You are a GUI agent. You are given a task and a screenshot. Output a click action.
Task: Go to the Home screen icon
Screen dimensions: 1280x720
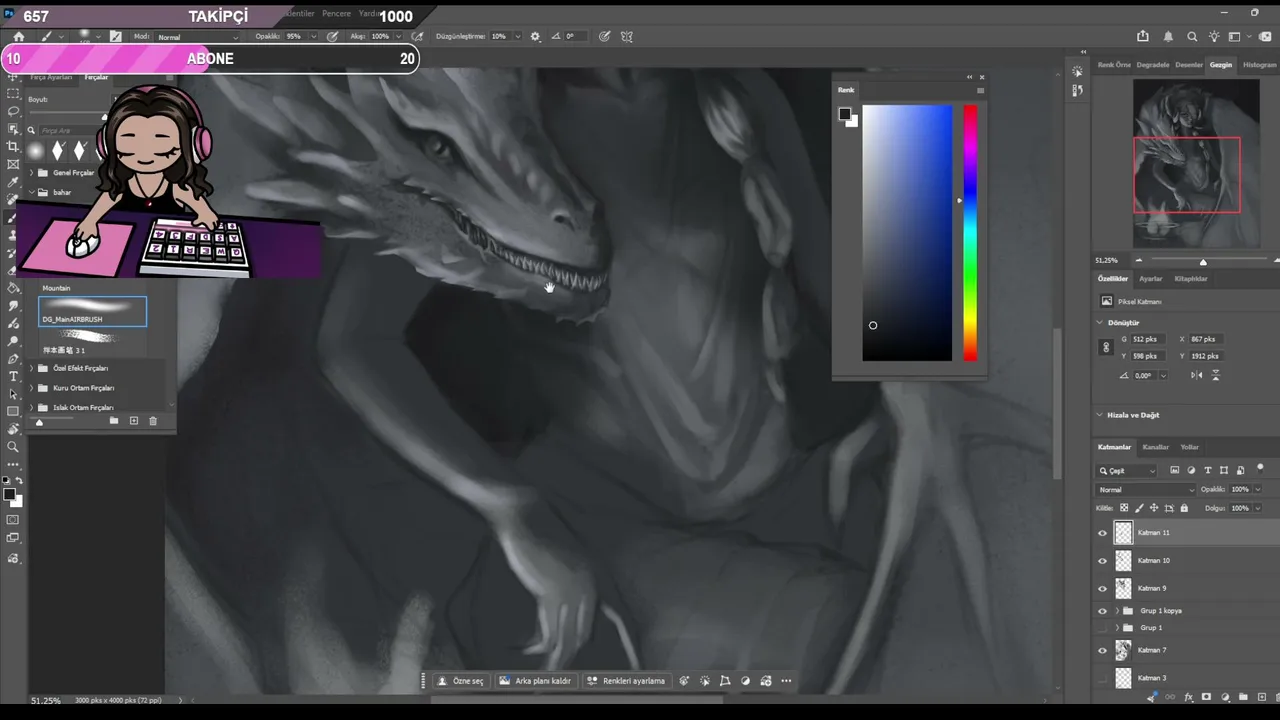click(x=19, y=36)
